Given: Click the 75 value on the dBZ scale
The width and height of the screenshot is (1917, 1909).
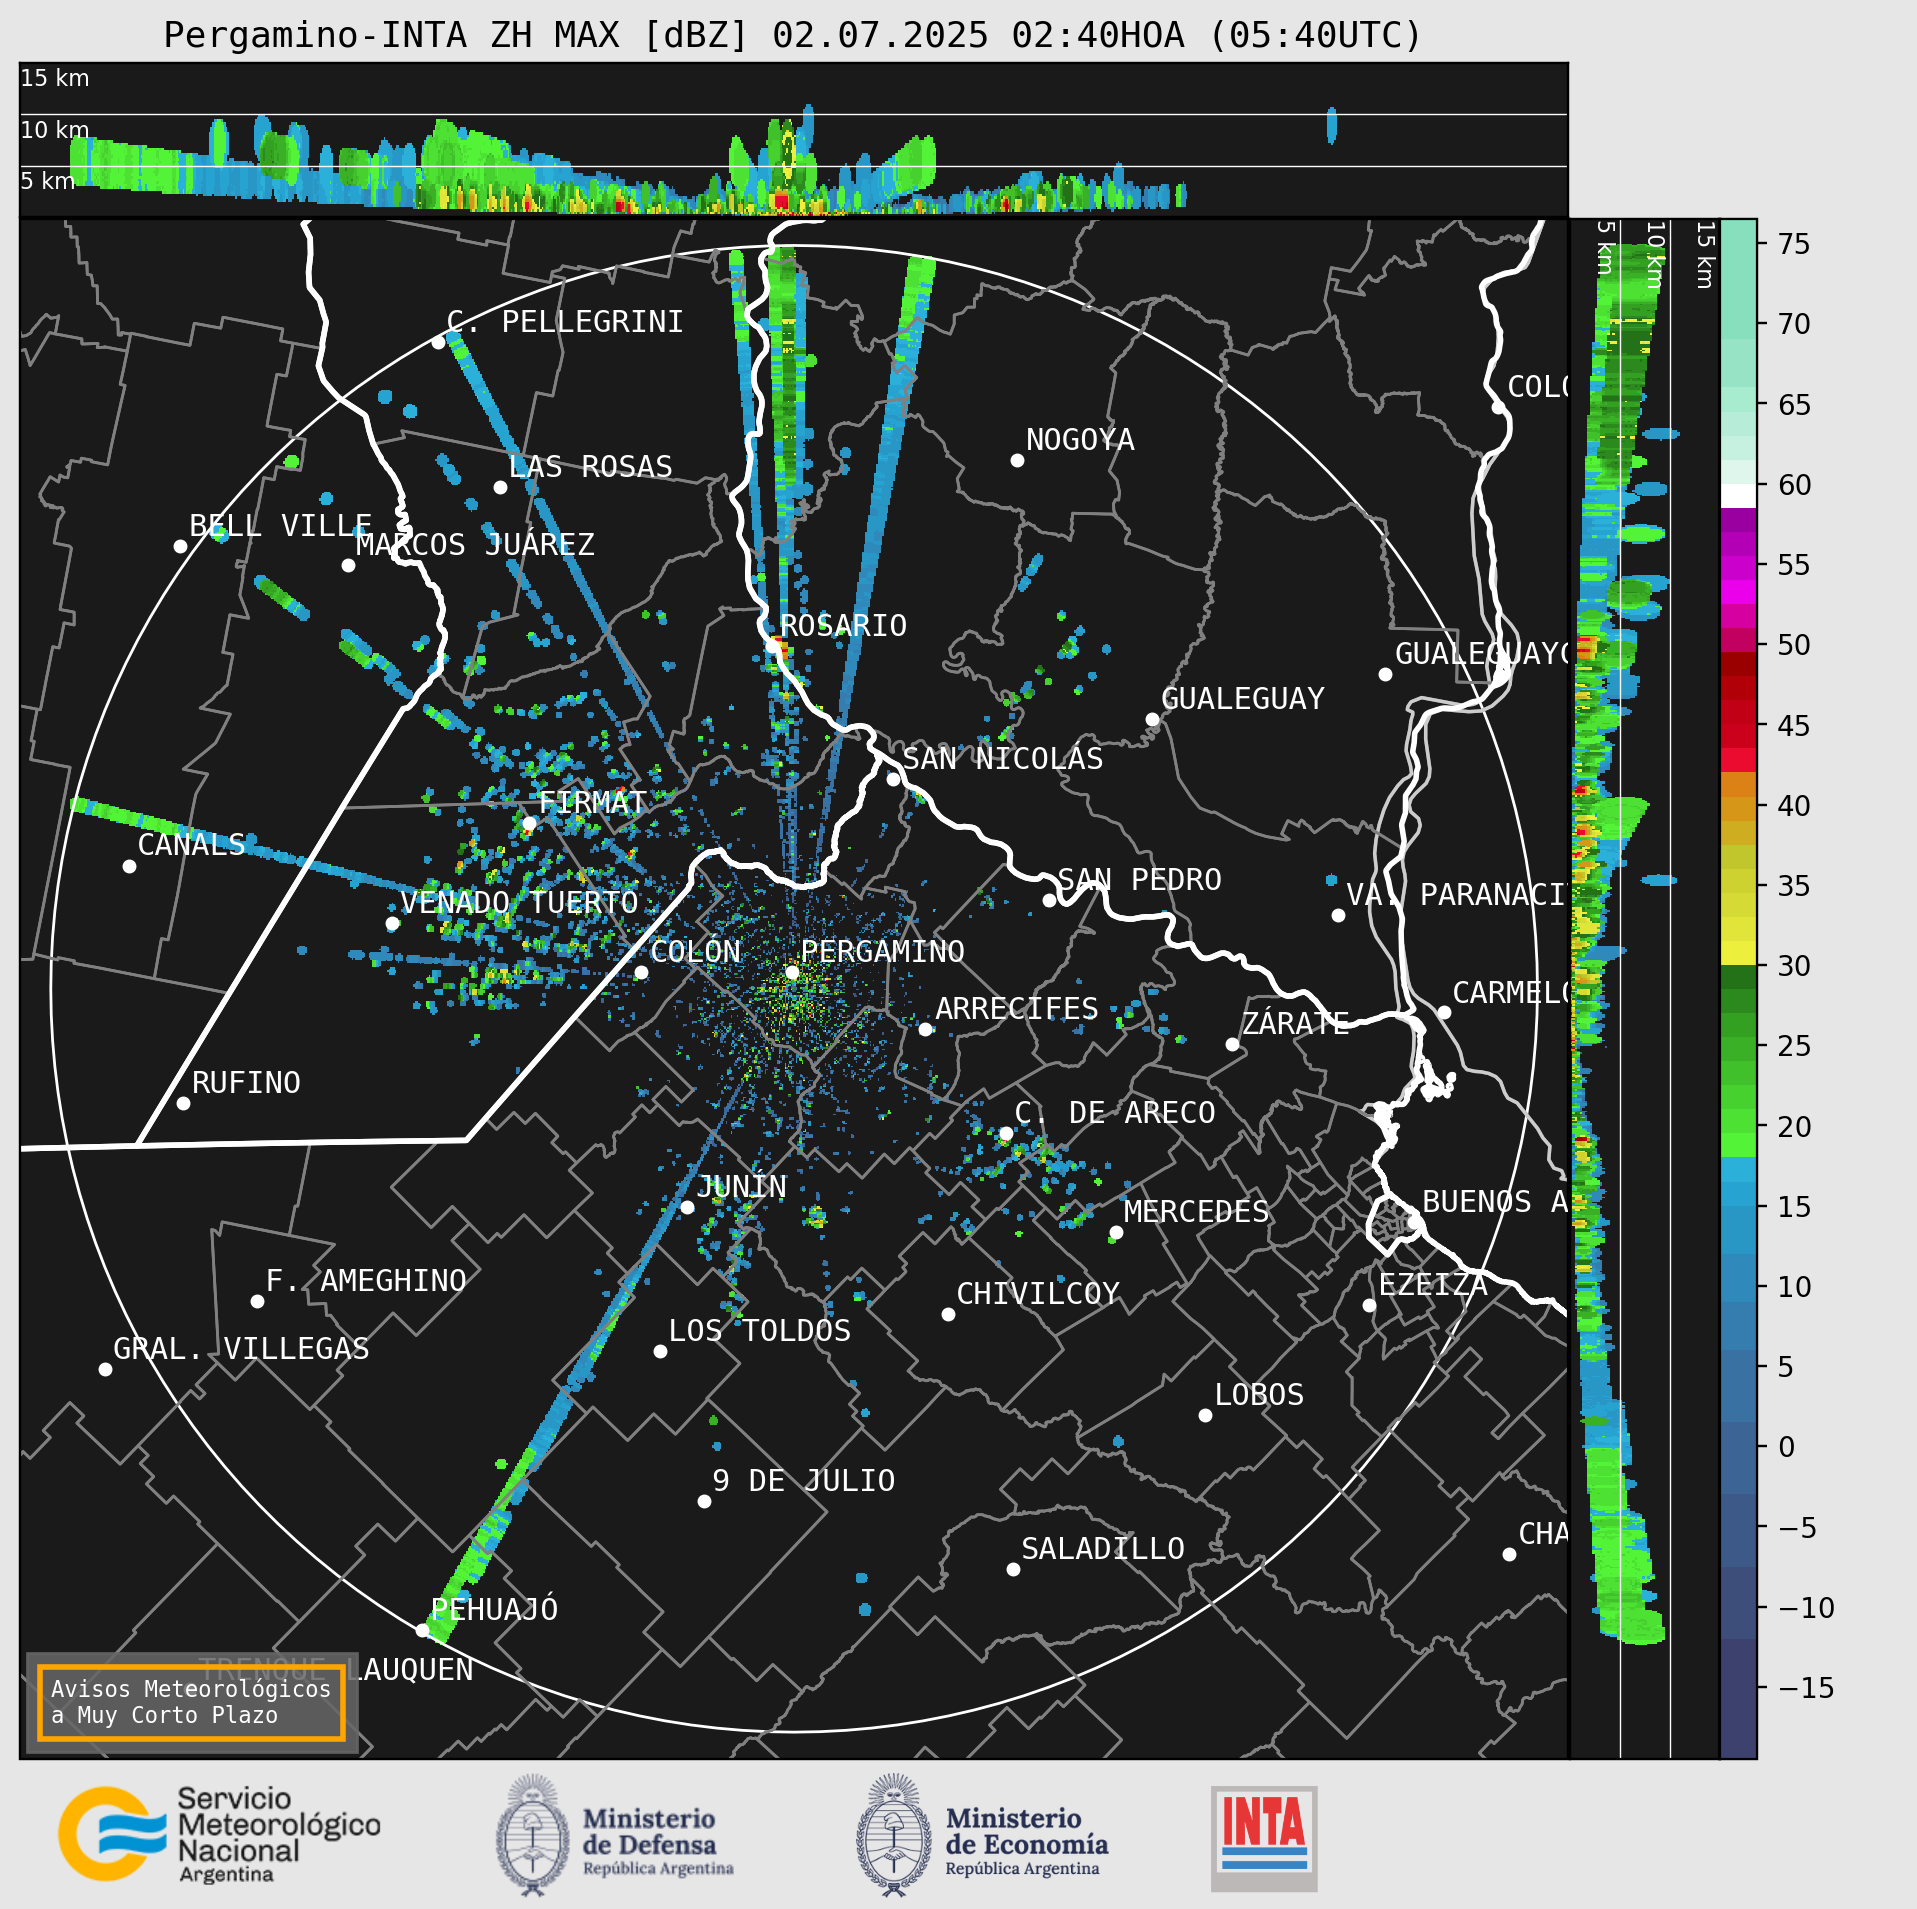Looking at the screenshot, I should (1794, 244).
